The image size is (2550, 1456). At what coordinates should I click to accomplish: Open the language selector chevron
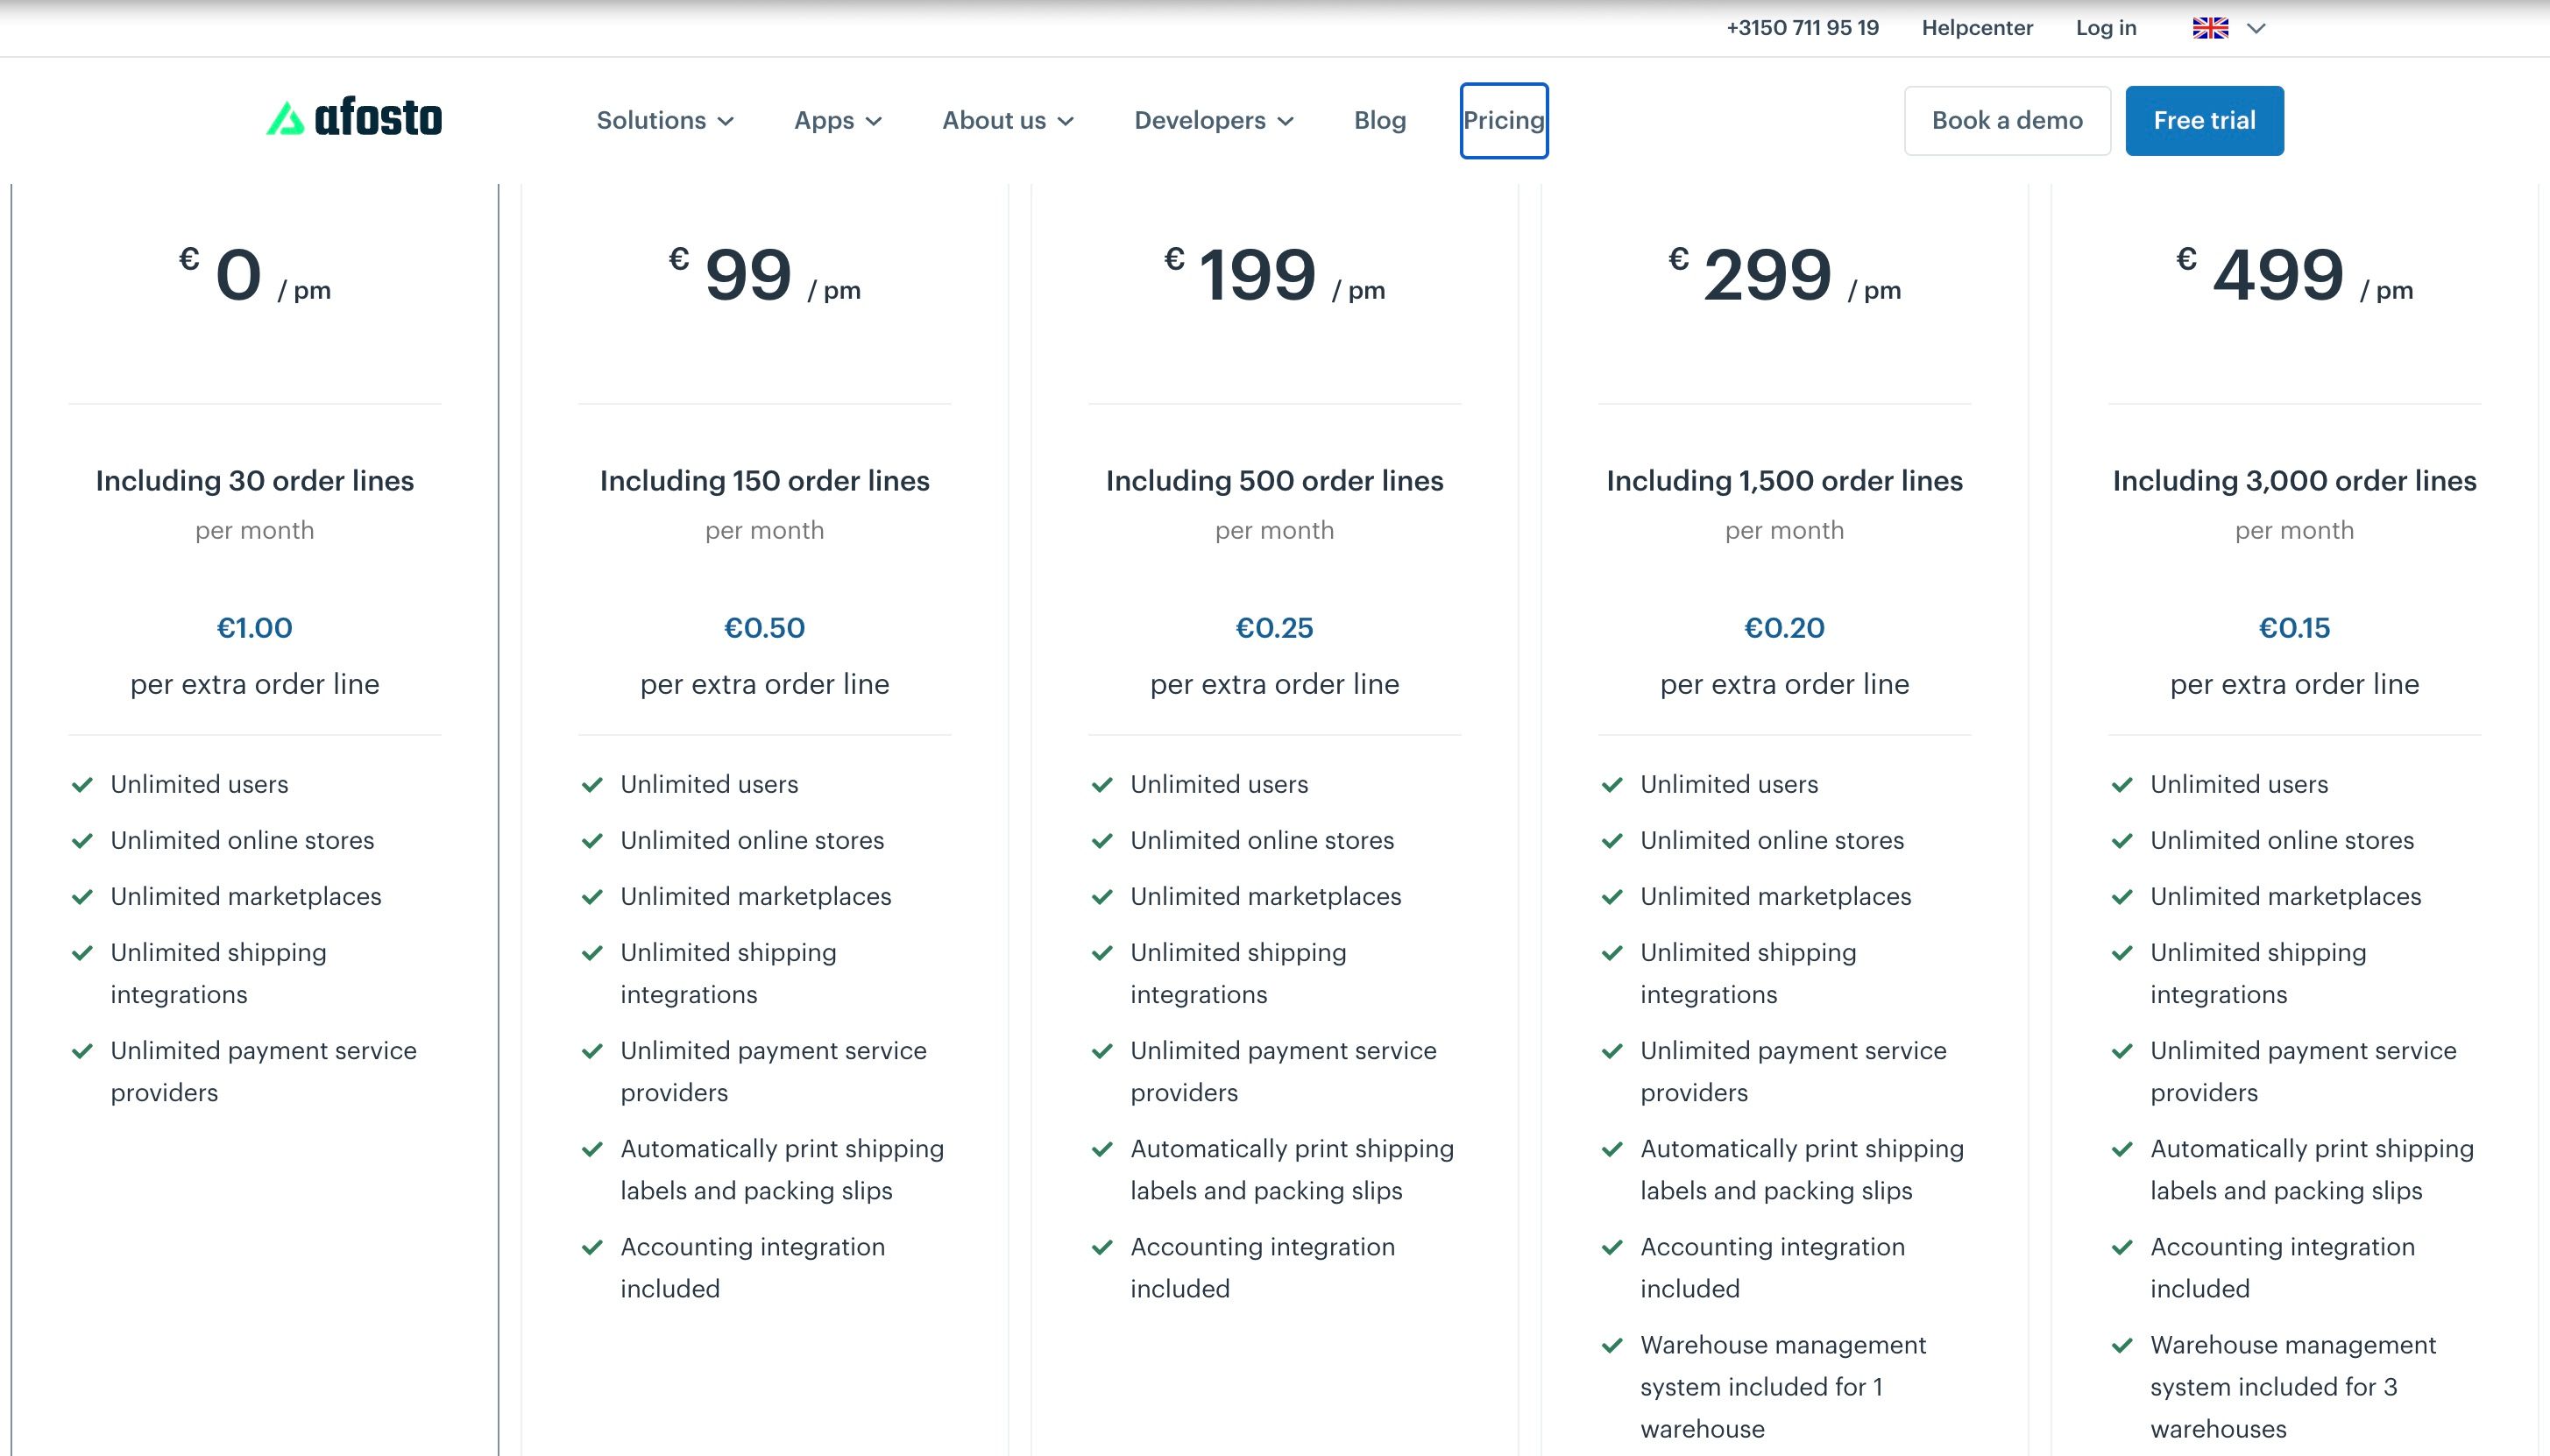point(2256,28)
